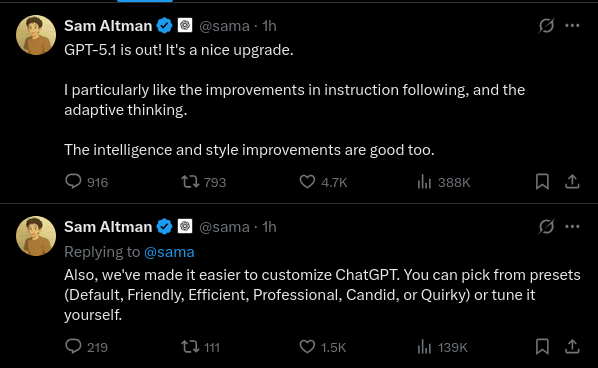Share the second tweet via share icon
Image resolution: width=598 pixels, height=368 pixels.
(572, 347)
